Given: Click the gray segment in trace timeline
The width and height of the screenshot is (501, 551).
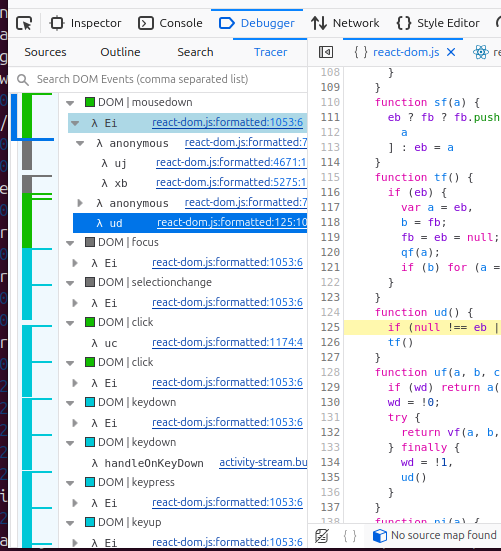Looking at the screenshot, I should click(x=27, y=155).
